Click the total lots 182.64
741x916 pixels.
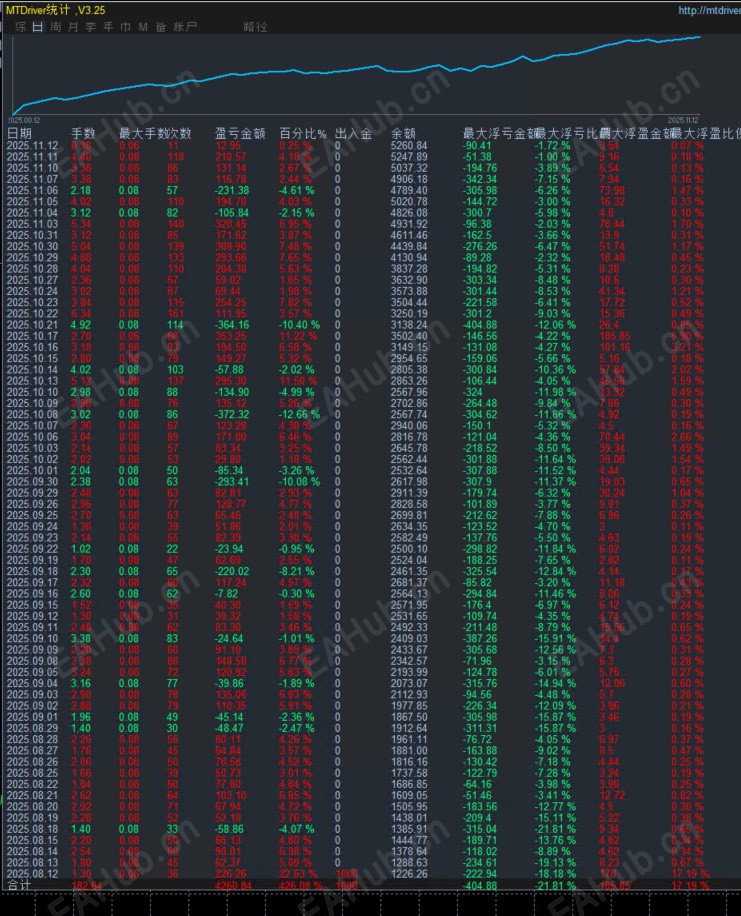pos(87,886)
